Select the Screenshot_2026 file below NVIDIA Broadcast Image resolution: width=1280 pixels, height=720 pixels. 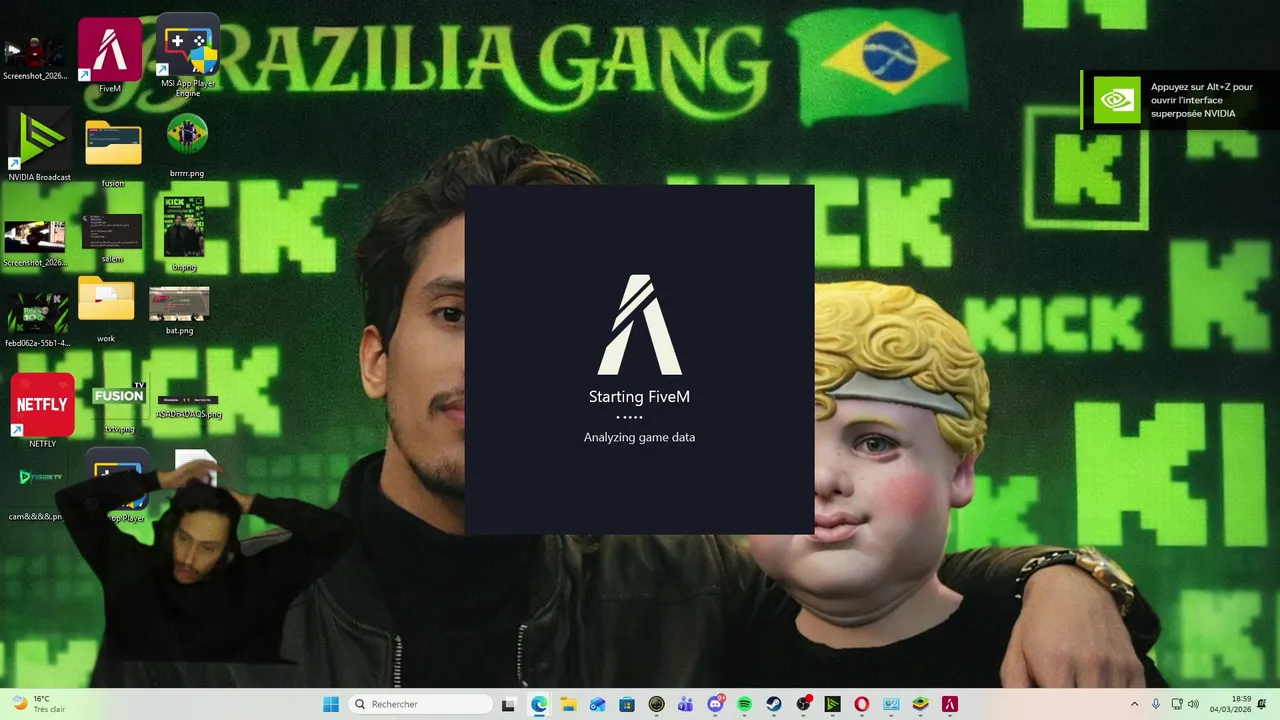pyautogui.click(x=36, y=244)
